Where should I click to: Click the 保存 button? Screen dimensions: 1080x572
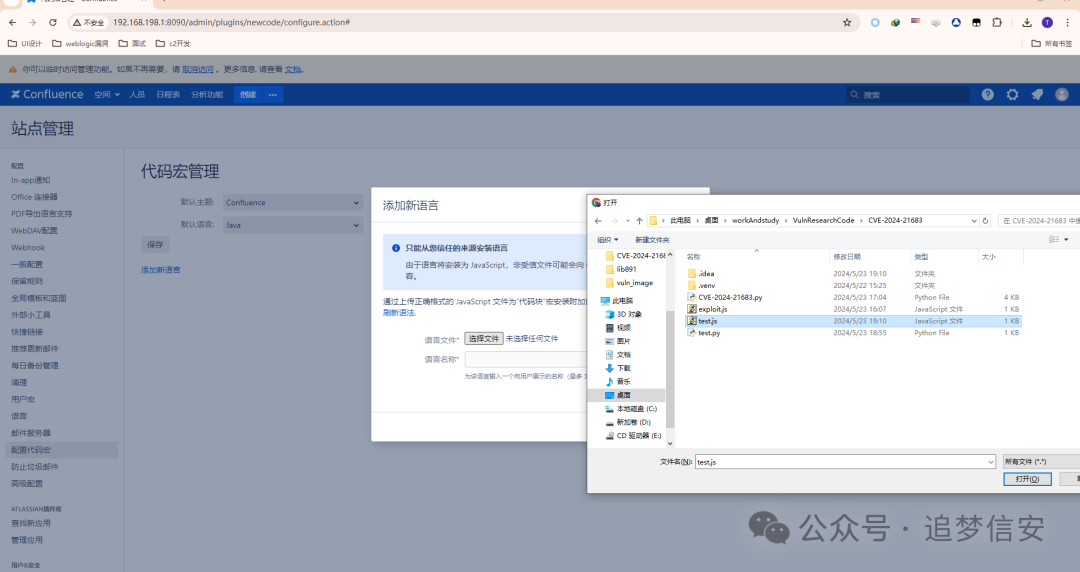(155, 245)
